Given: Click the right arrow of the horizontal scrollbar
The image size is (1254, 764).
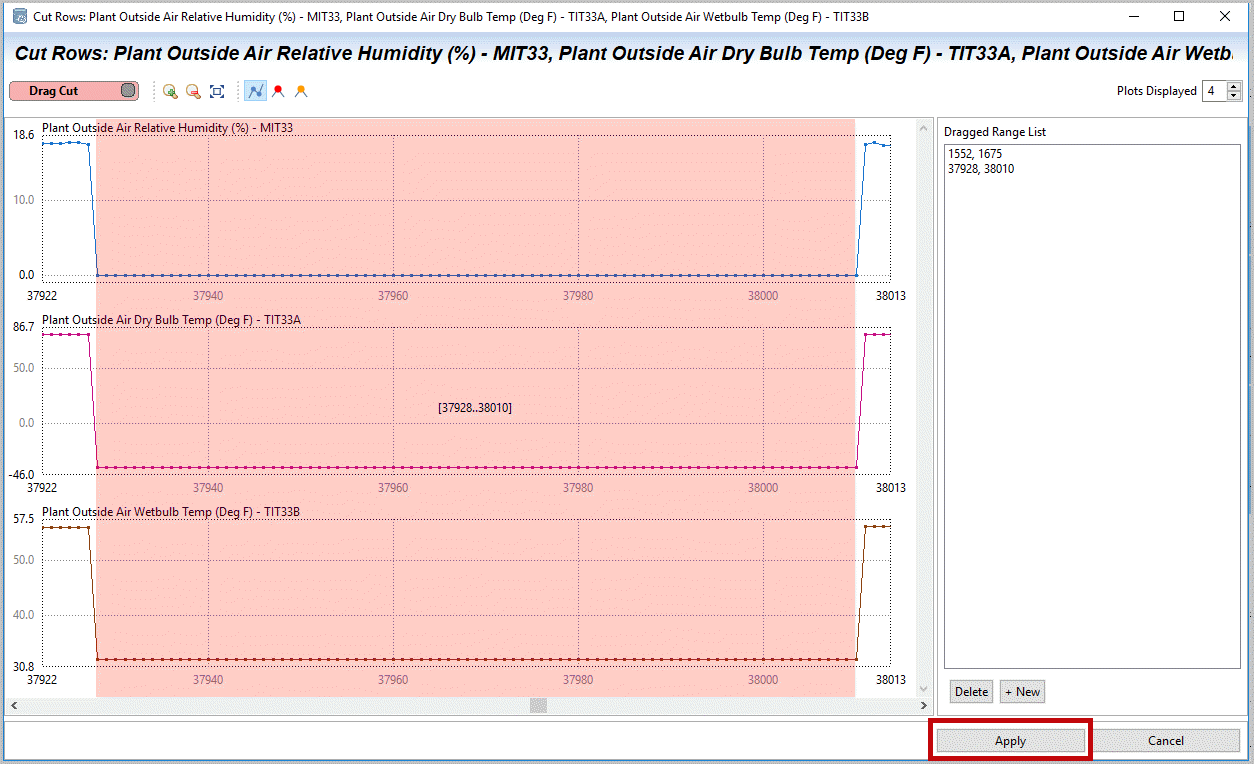Looking at the screenshot, I should (924, 706).
